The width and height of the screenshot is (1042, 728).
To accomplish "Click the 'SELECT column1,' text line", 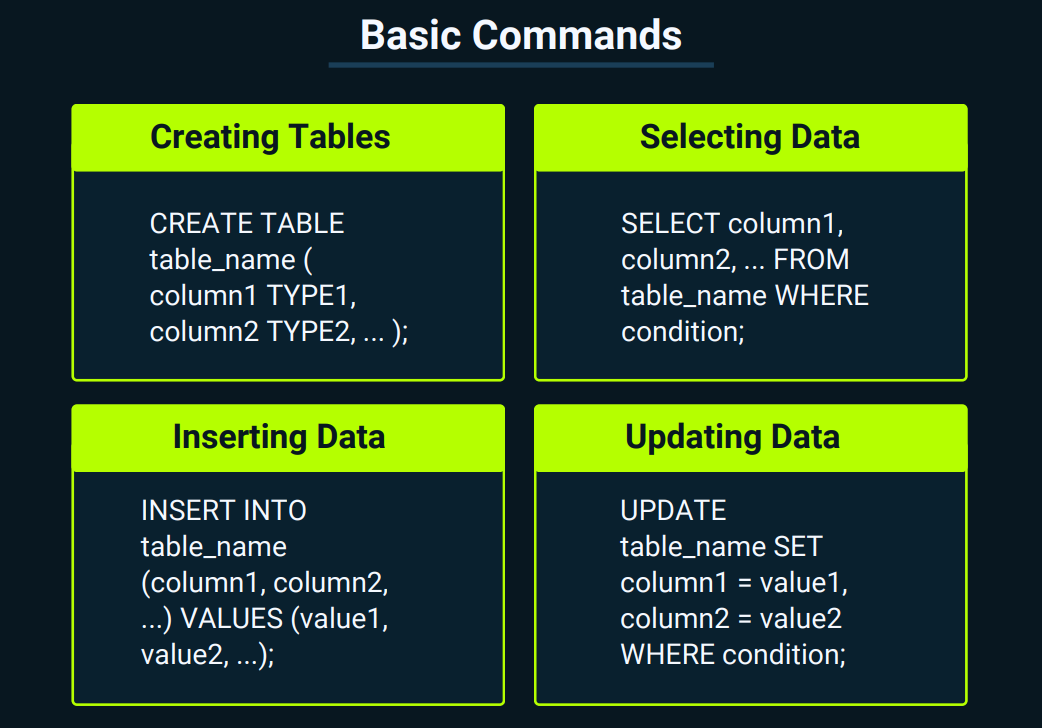I will 732,223.
